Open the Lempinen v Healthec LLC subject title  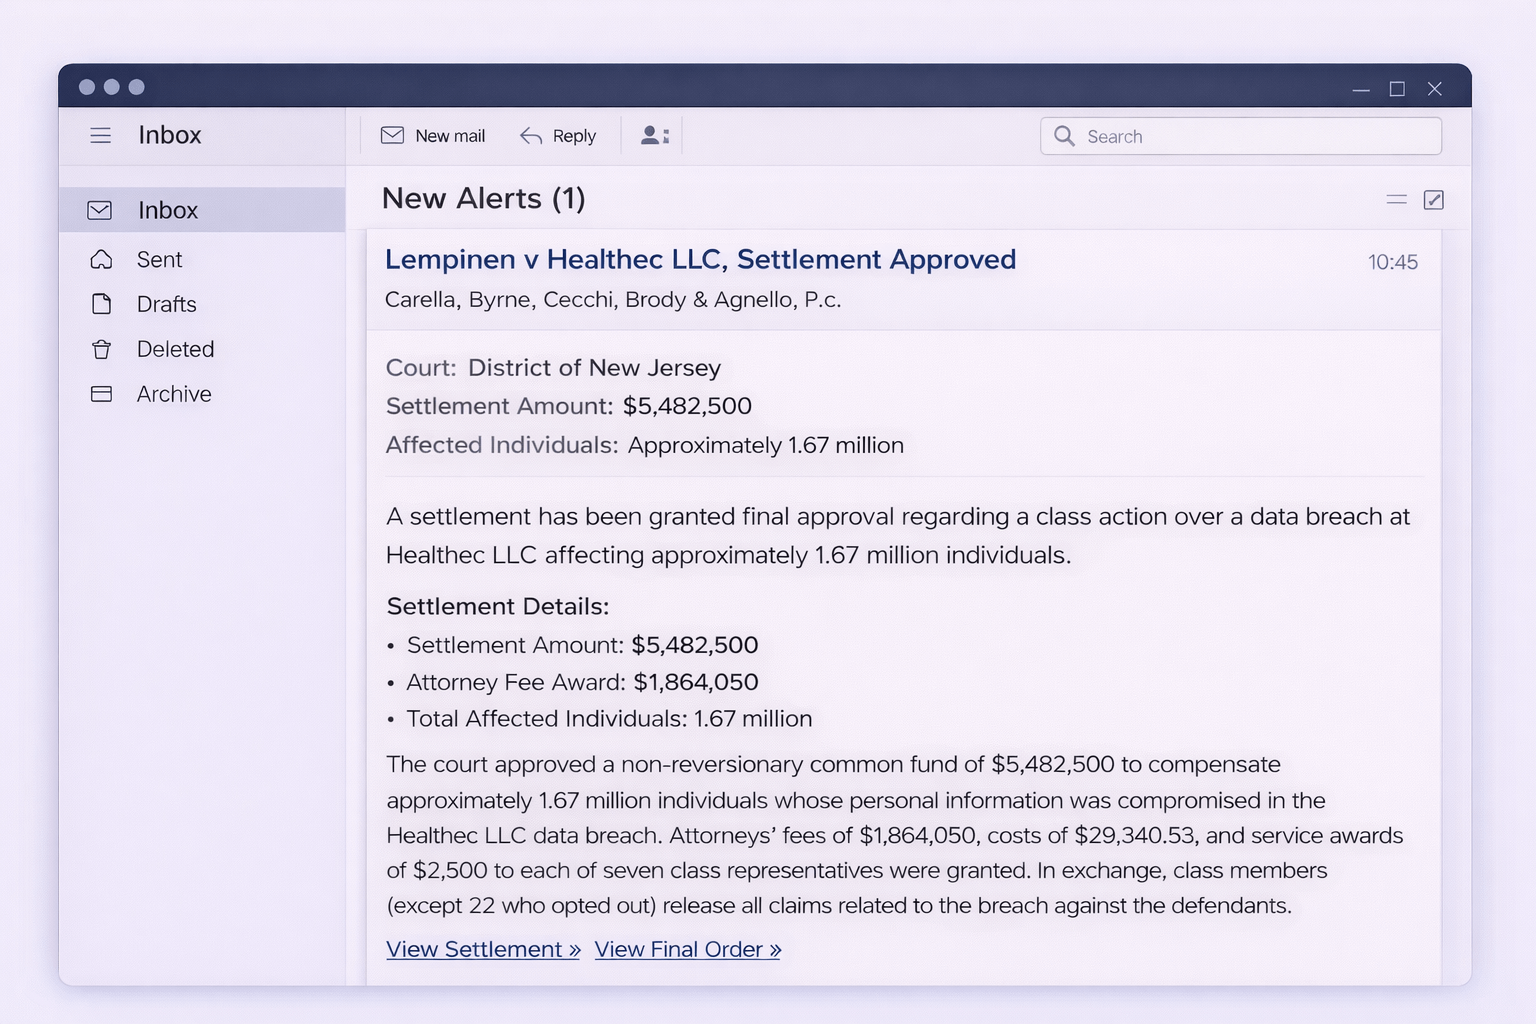[x=700, y=259]
